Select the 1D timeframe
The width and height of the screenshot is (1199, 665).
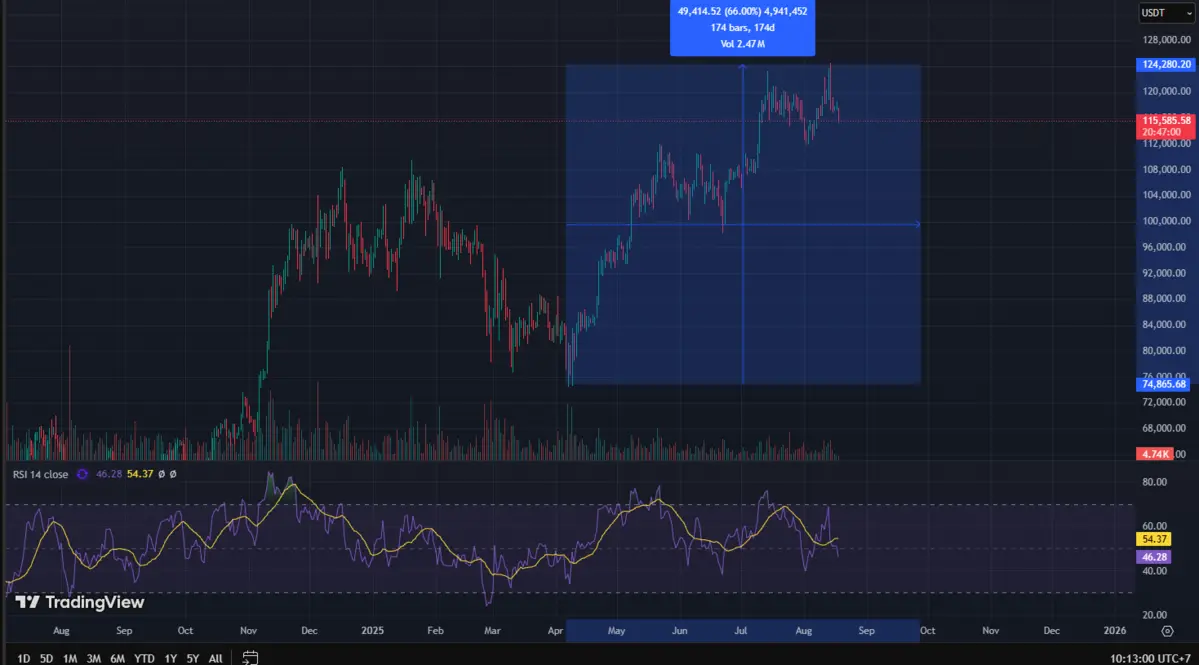[22, 658]
